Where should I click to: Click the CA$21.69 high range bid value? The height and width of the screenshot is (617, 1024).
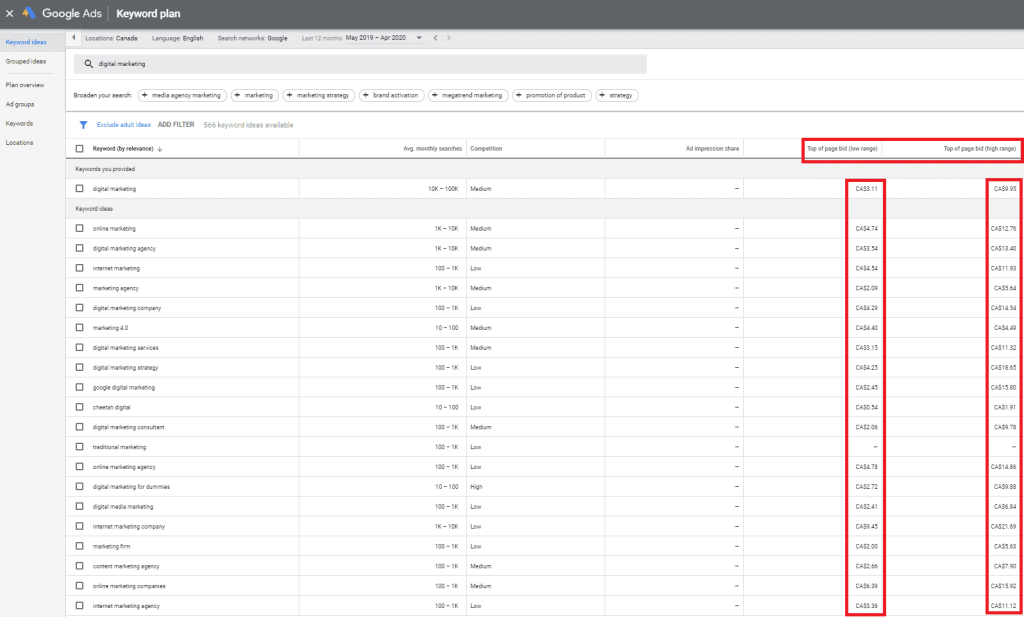tap(1003, 526)
